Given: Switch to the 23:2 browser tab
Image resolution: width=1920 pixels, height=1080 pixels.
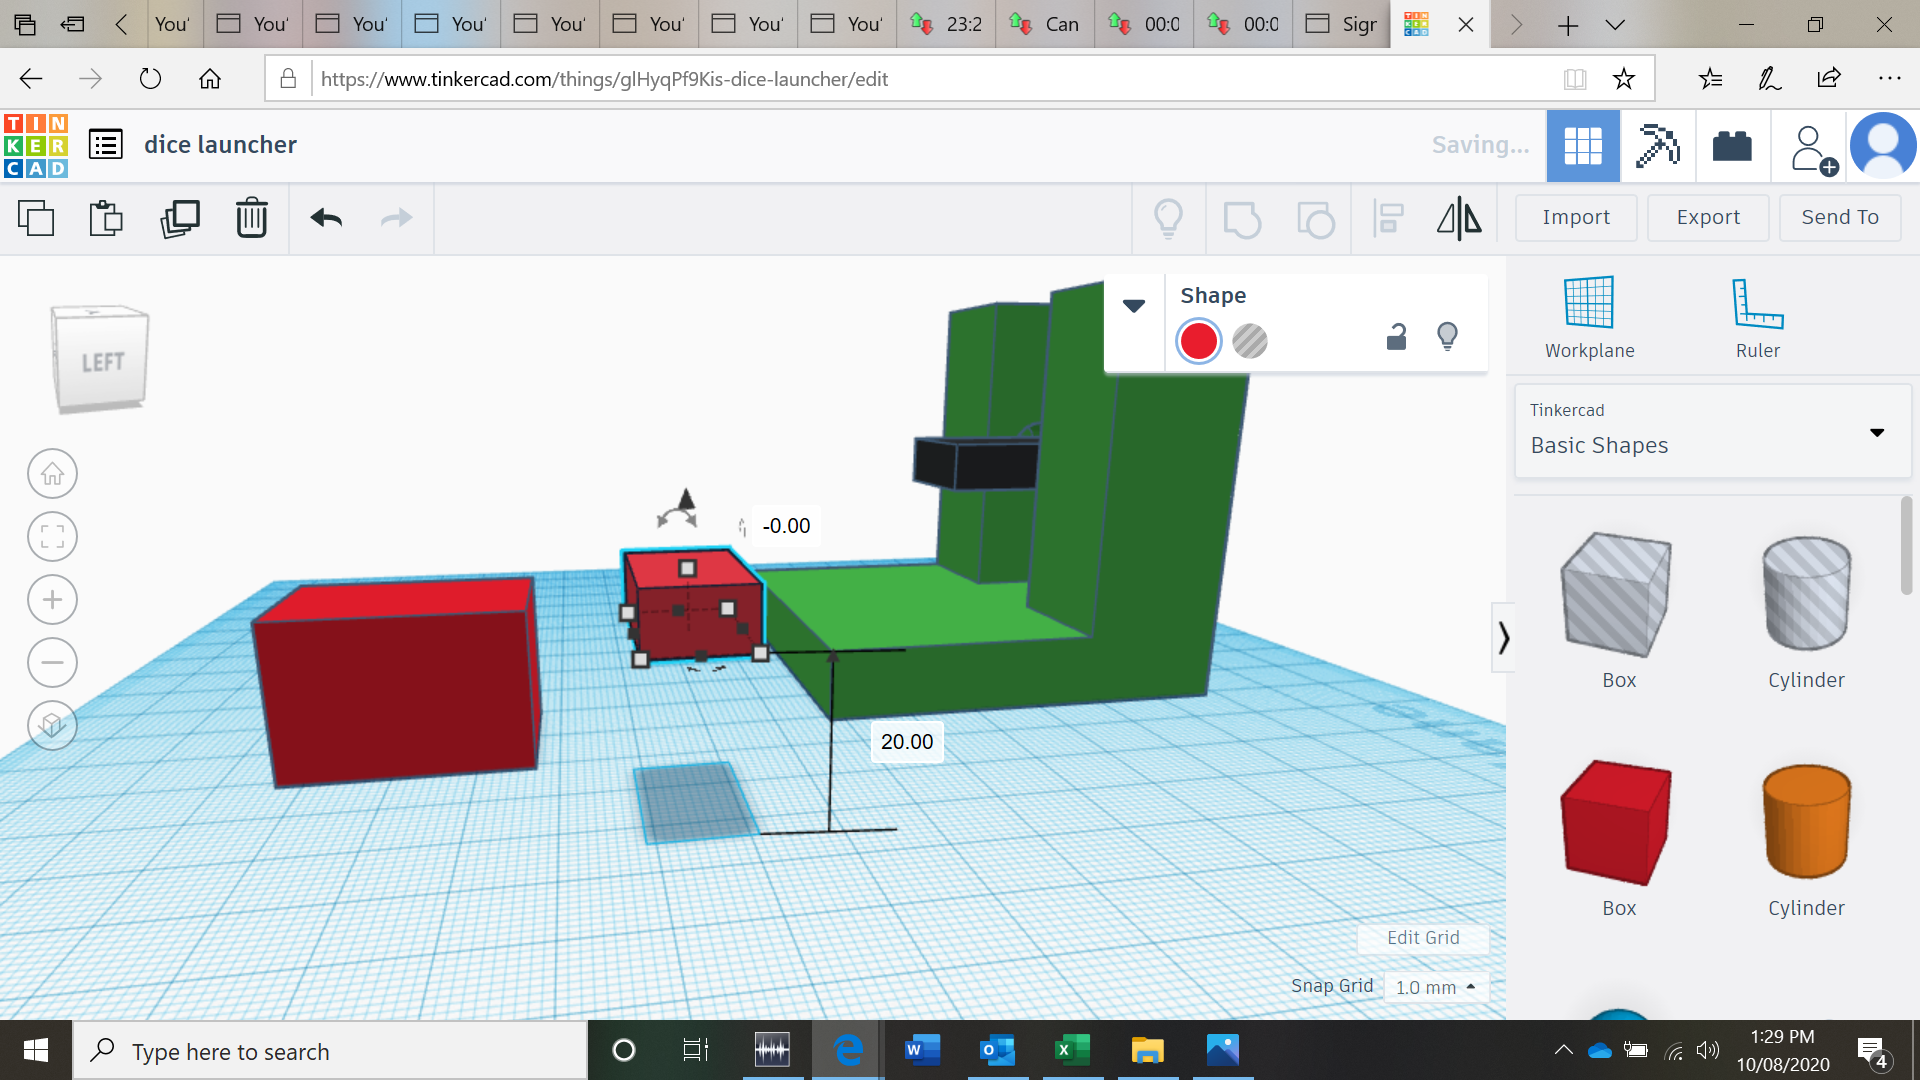Looking at the screenshot, I should [946, 24].
